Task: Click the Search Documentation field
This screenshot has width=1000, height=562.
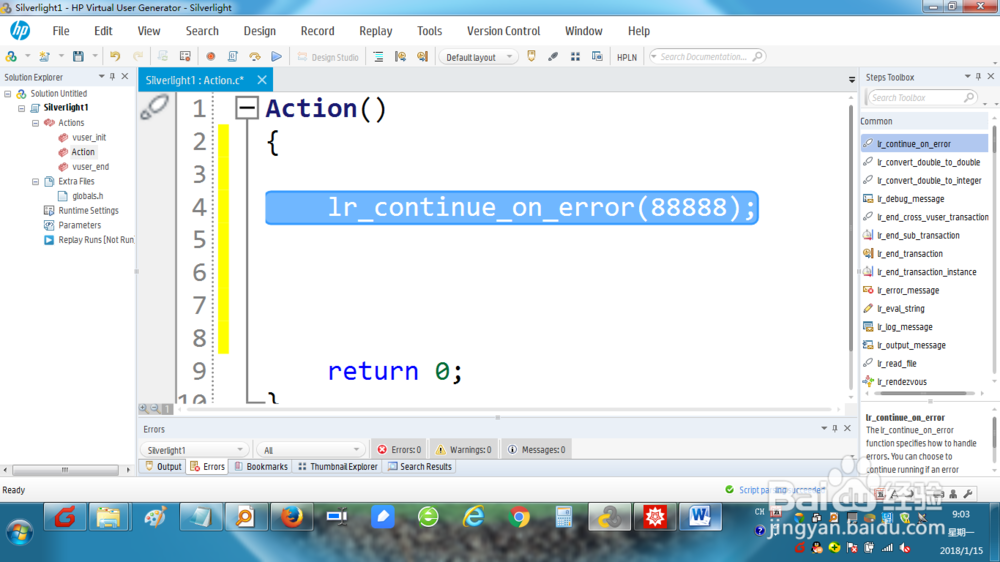Action: coord(707,57)
